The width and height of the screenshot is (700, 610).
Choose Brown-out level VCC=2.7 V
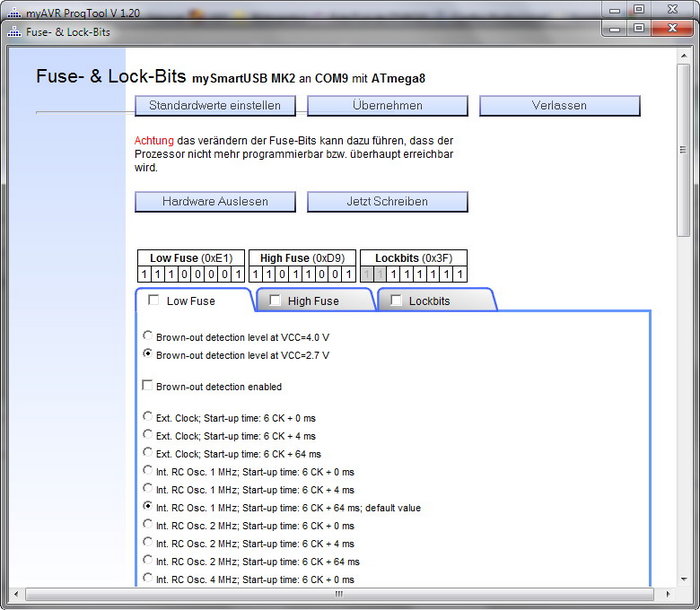pos(149,354)
